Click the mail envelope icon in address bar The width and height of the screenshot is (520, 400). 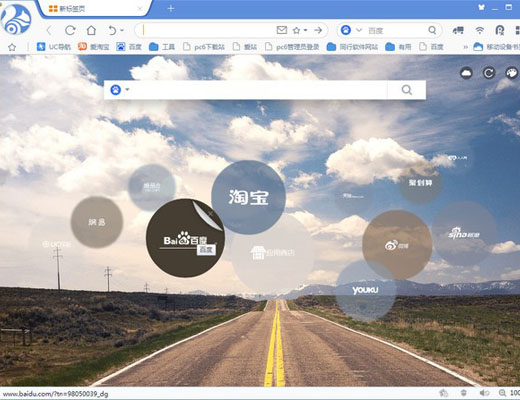282,30
